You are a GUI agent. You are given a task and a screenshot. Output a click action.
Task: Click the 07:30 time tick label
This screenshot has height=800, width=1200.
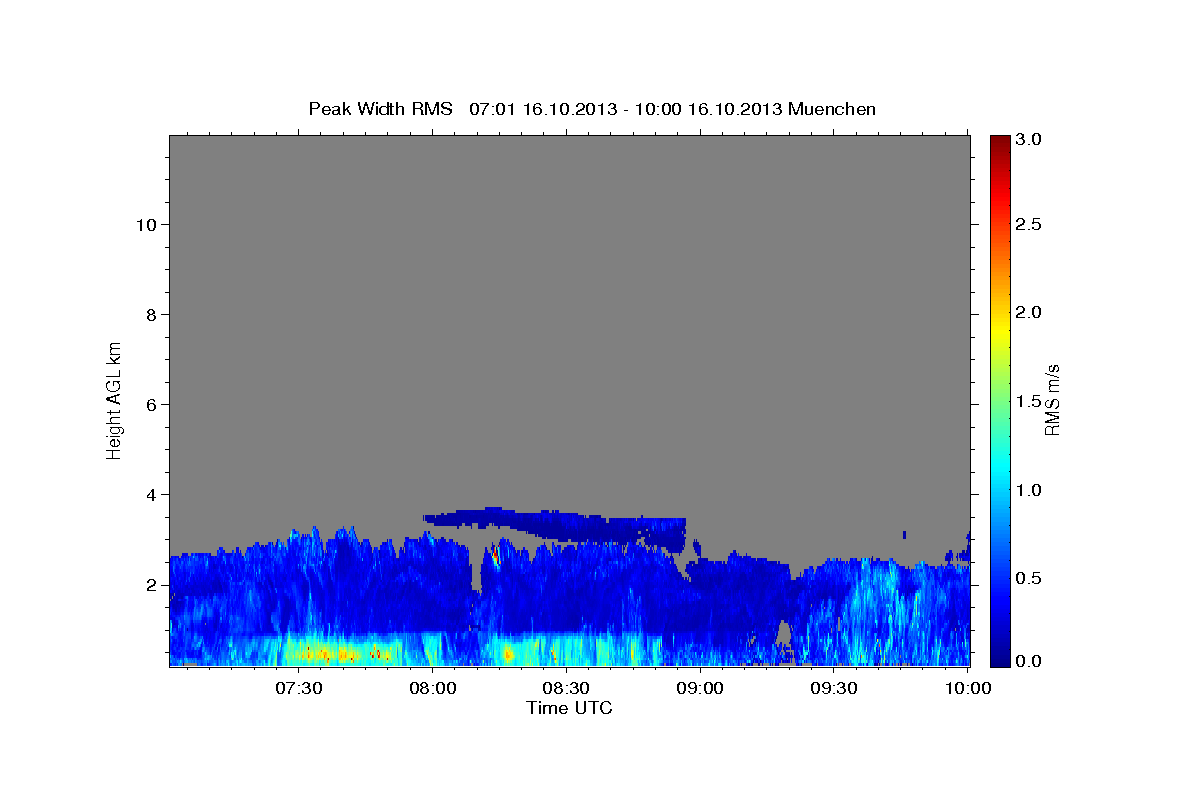click(298, 689)
